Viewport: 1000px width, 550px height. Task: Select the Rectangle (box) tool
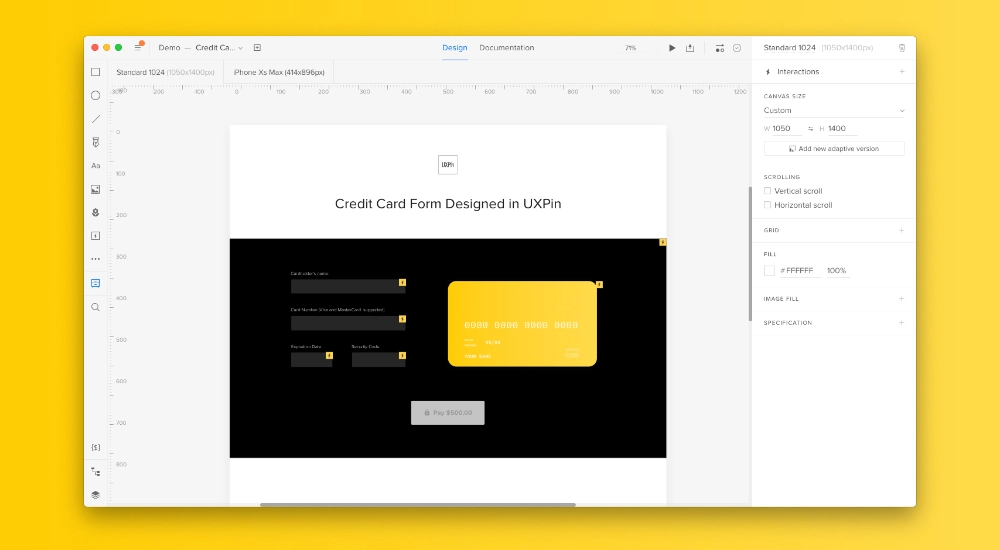coord(96,72)
